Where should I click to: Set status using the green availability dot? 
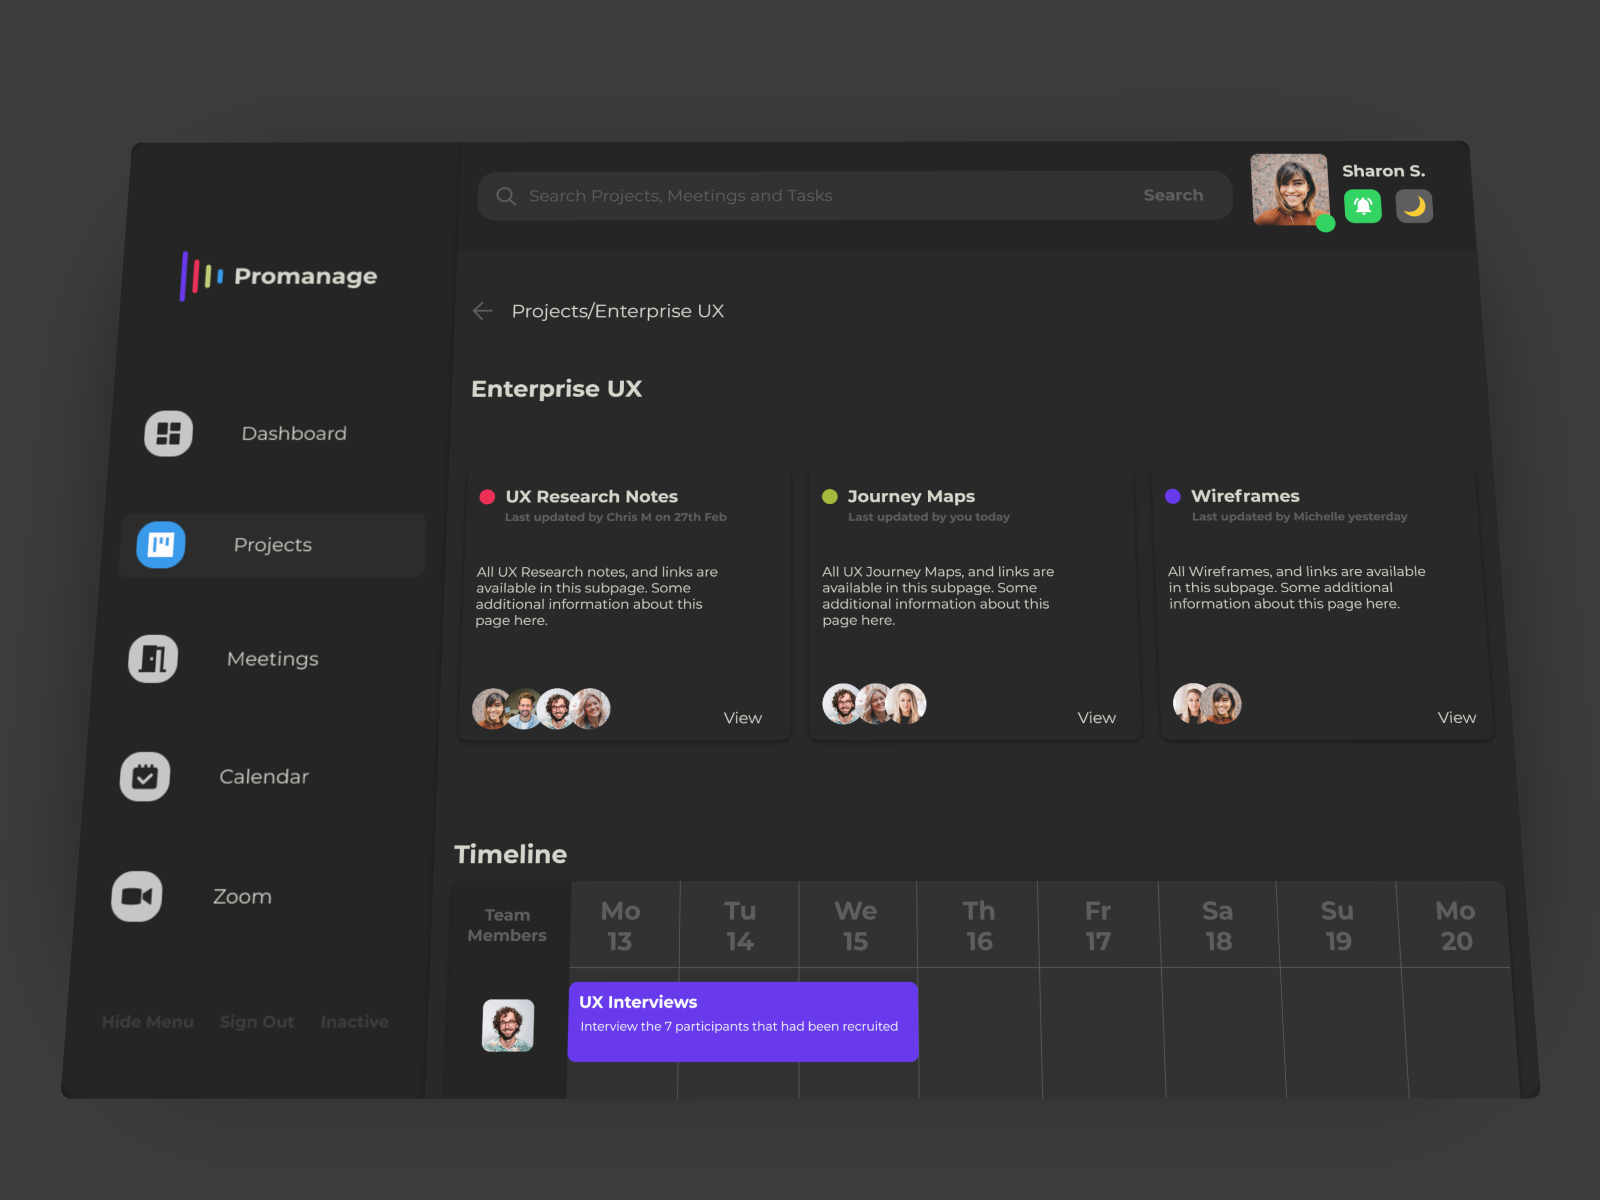pos(1325,224)
